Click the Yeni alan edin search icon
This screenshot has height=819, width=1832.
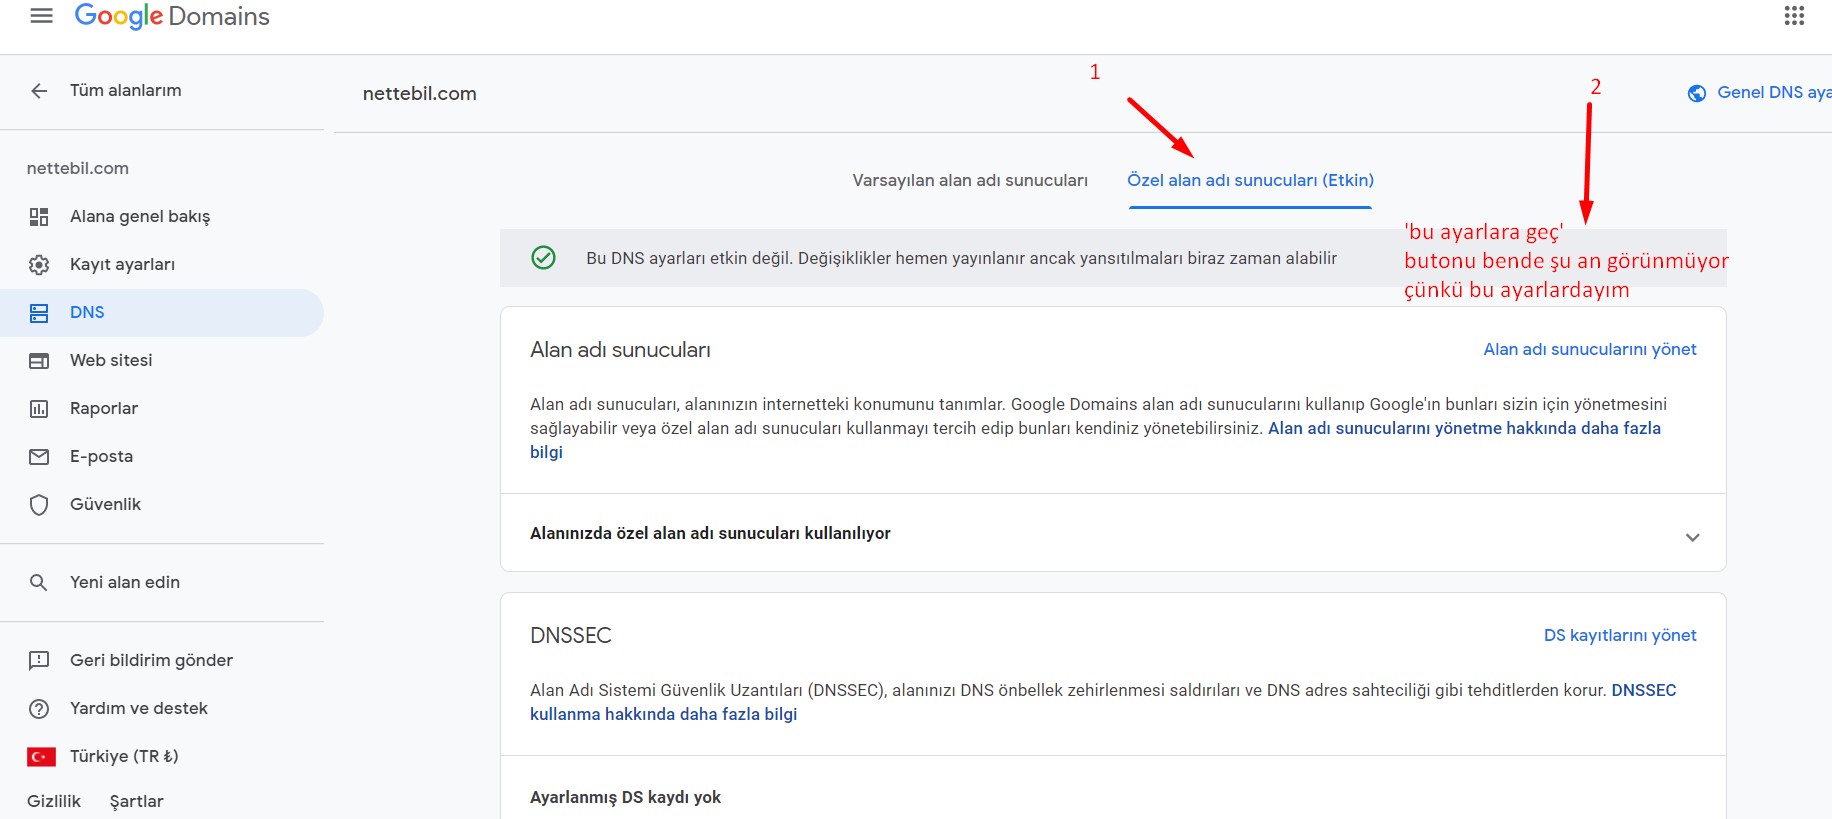(x=39, y=583)
